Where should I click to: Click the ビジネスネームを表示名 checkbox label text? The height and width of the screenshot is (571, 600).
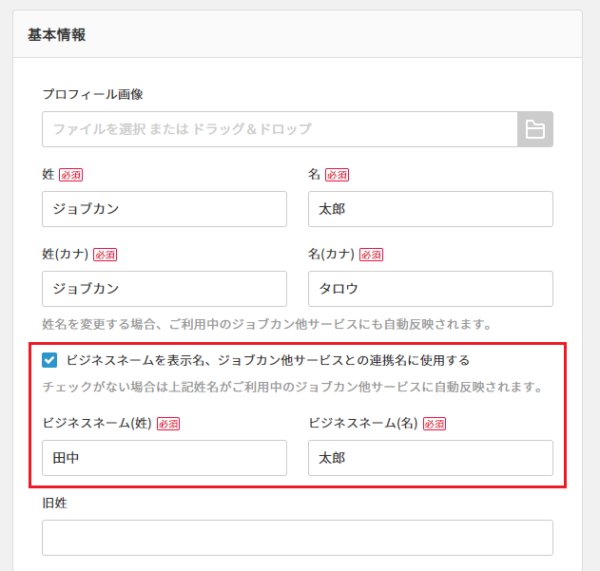pos(268,360)
